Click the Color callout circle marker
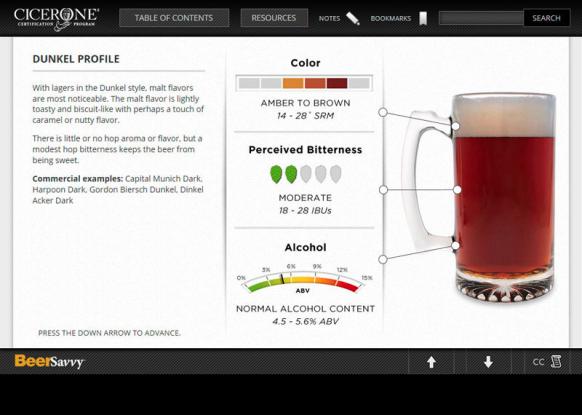Viewport: 582px width, 415px height. point(383,112)
